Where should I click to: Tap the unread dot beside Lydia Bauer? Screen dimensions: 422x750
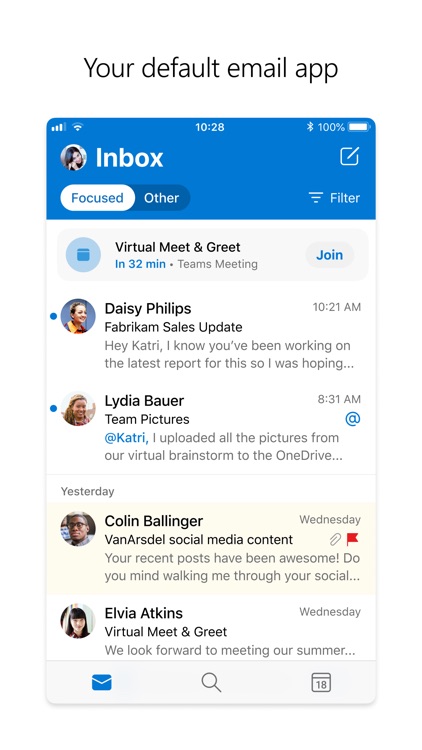(54, 408)
